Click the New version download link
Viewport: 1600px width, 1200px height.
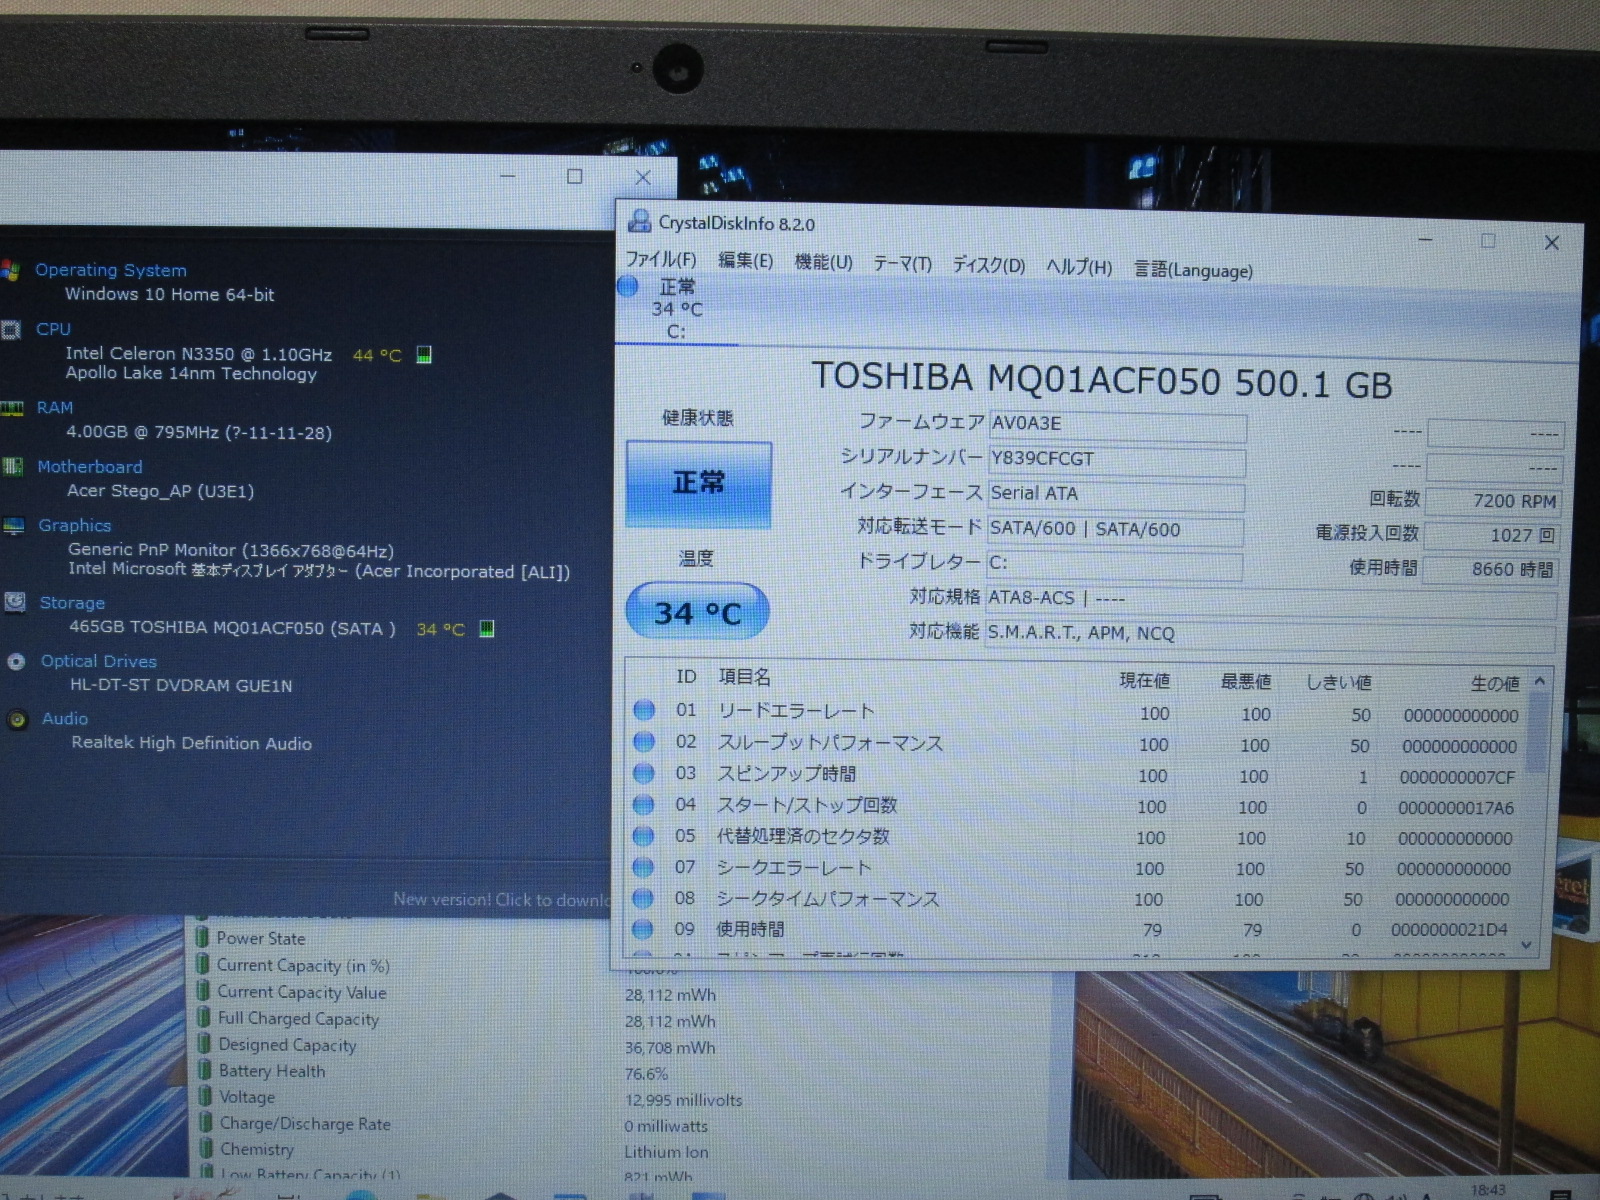500,899
